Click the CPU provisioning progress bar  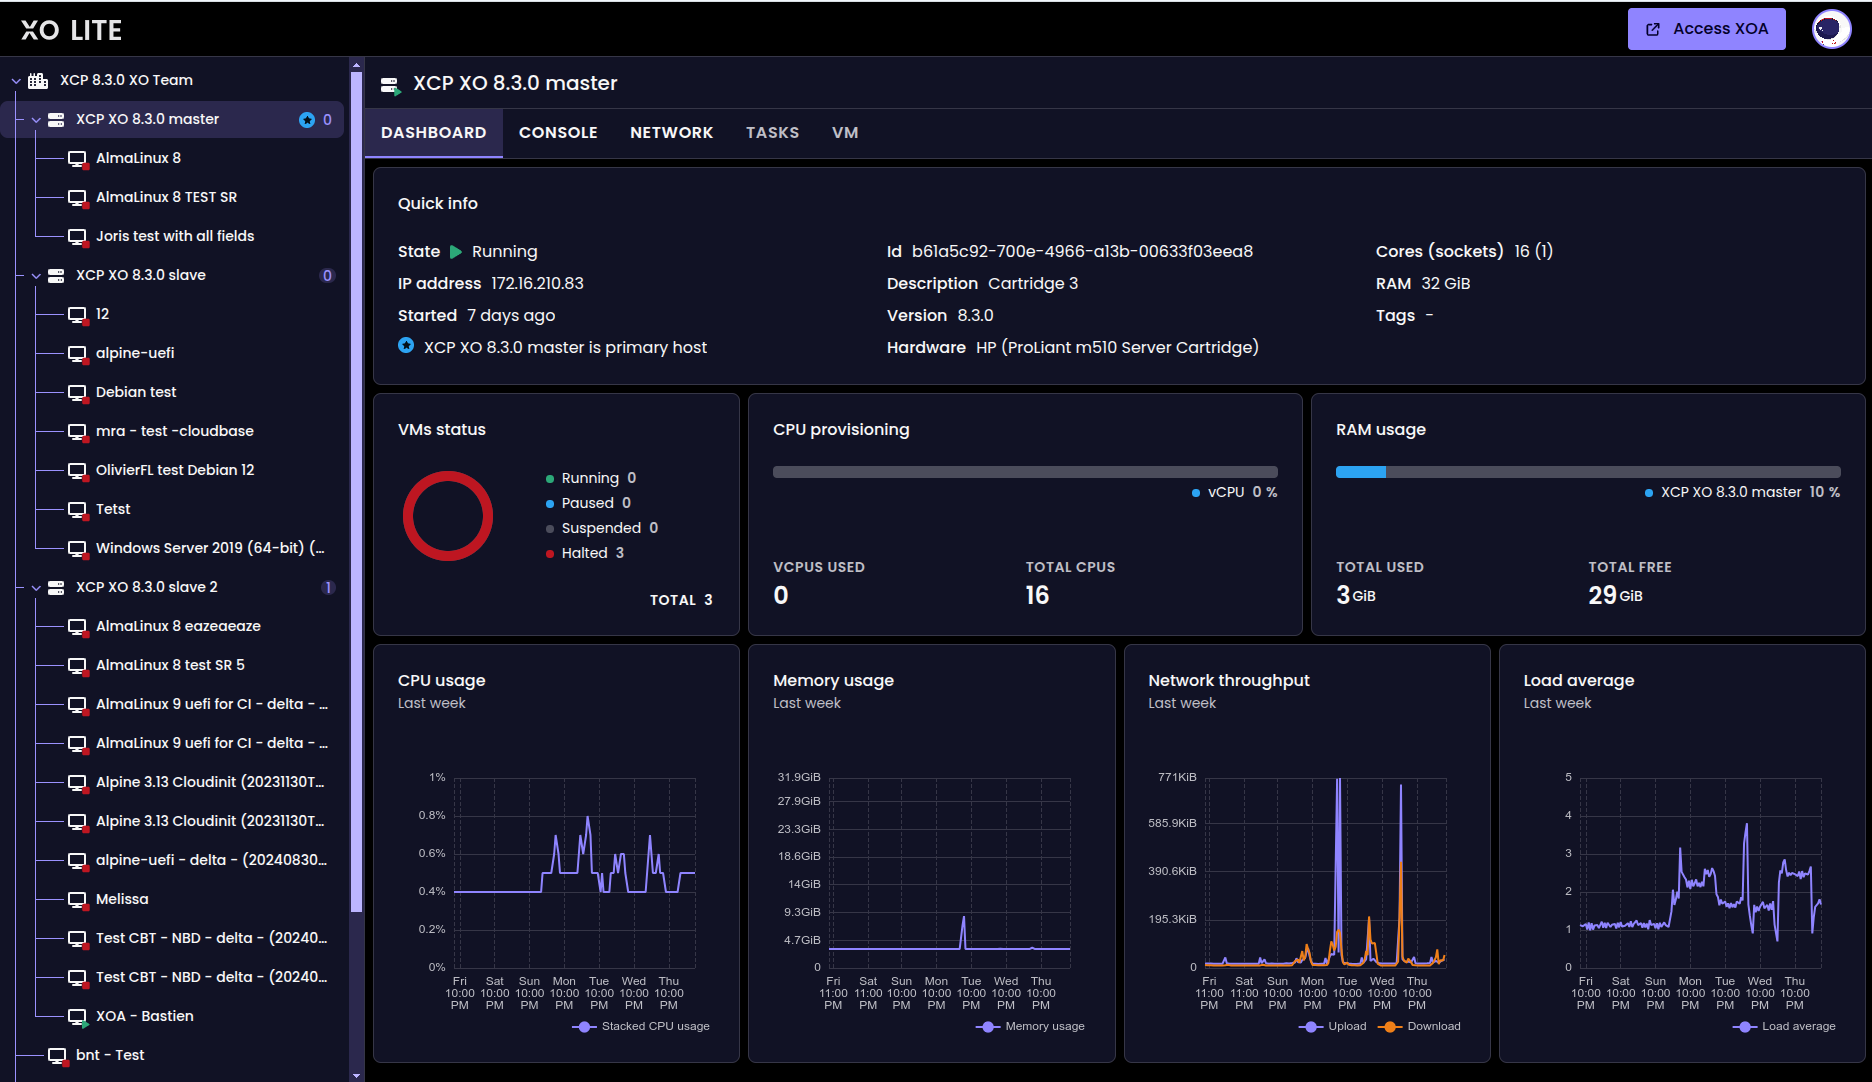1025,472
